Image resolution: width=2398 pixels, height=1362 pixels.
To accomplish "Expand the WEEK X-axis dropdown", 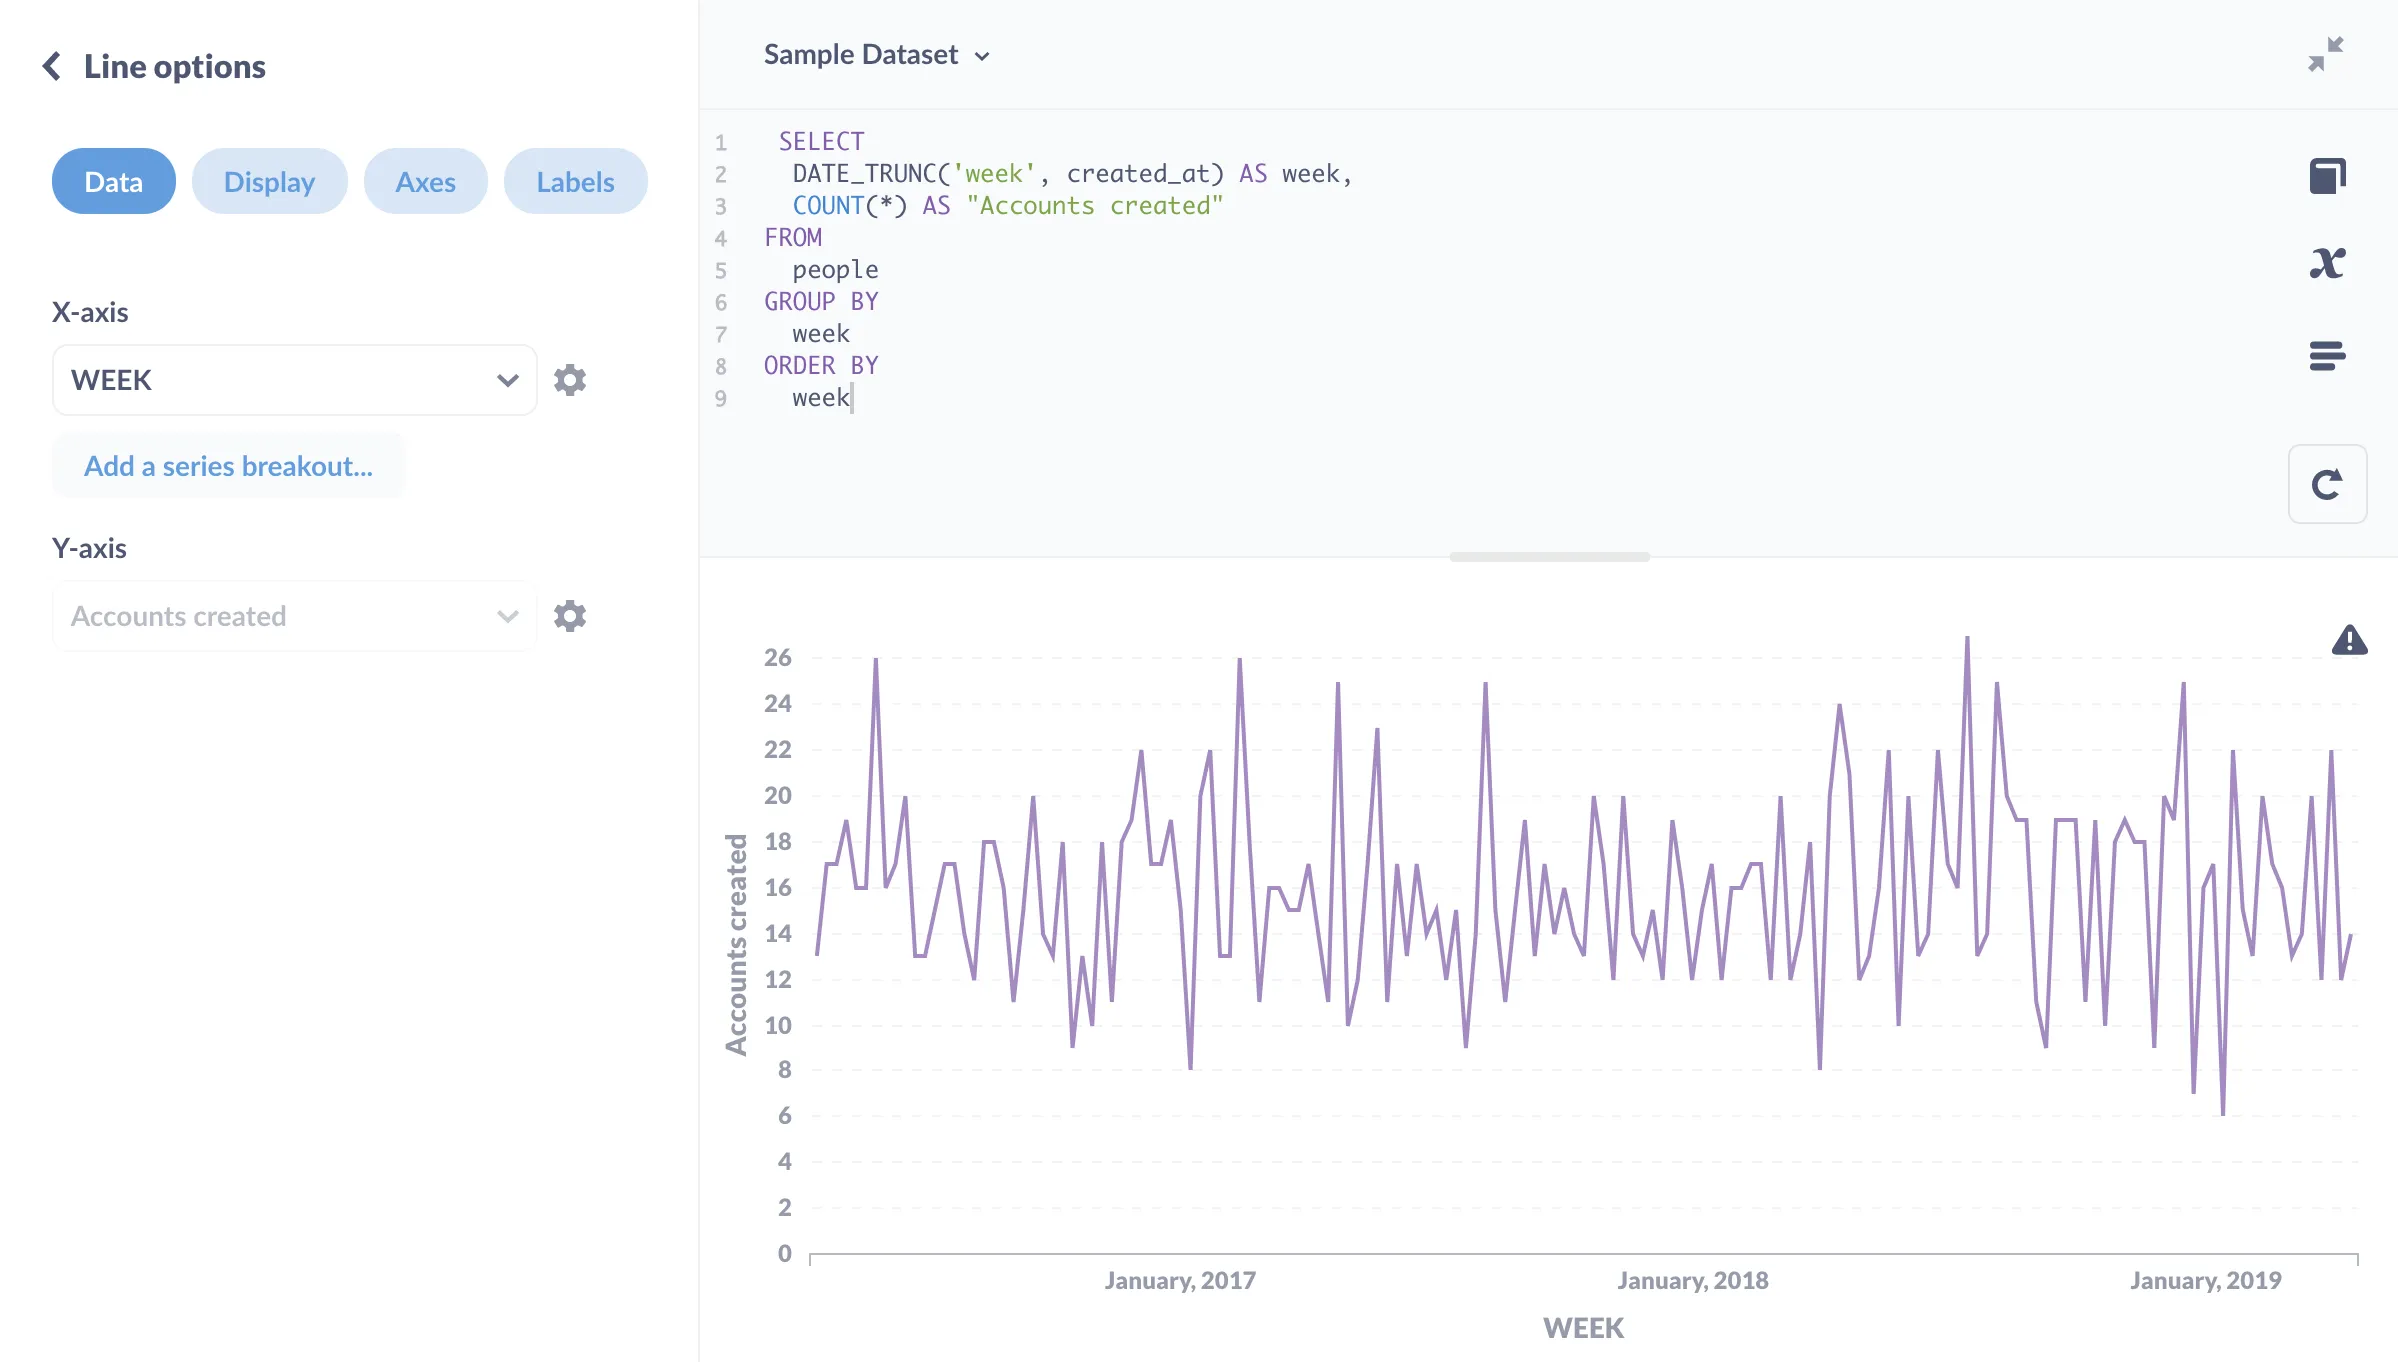I will coord(294,380).
